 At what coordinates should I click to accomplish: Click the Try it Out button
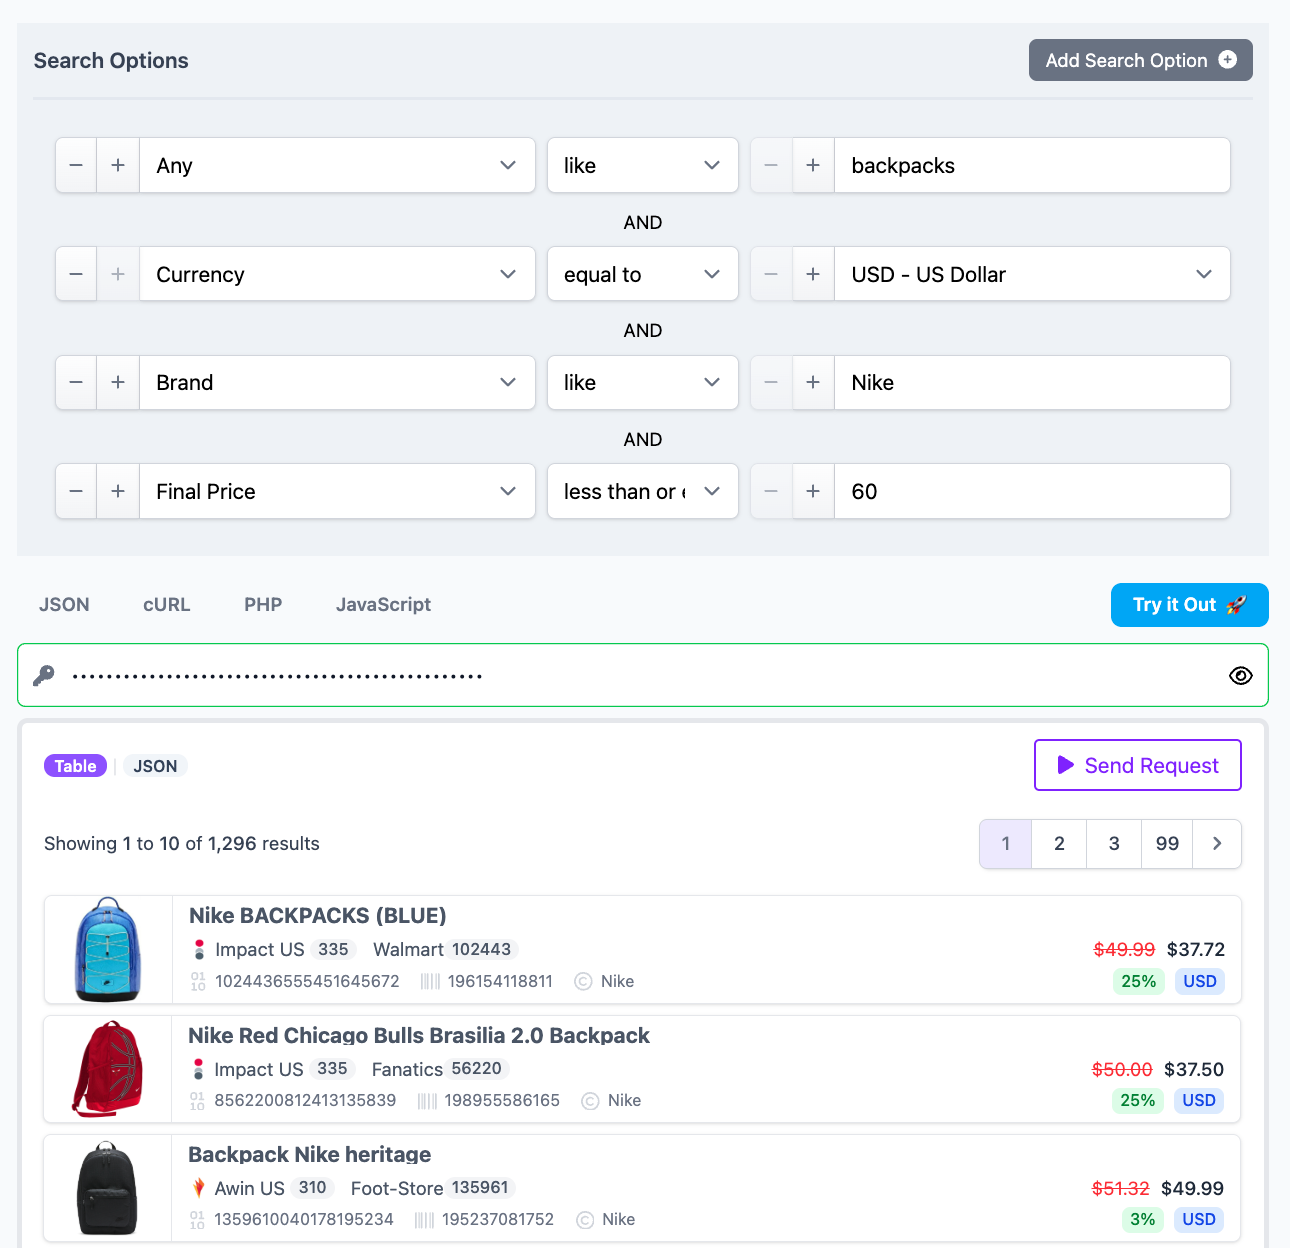pyautogui.click(x=1190, y=605)
